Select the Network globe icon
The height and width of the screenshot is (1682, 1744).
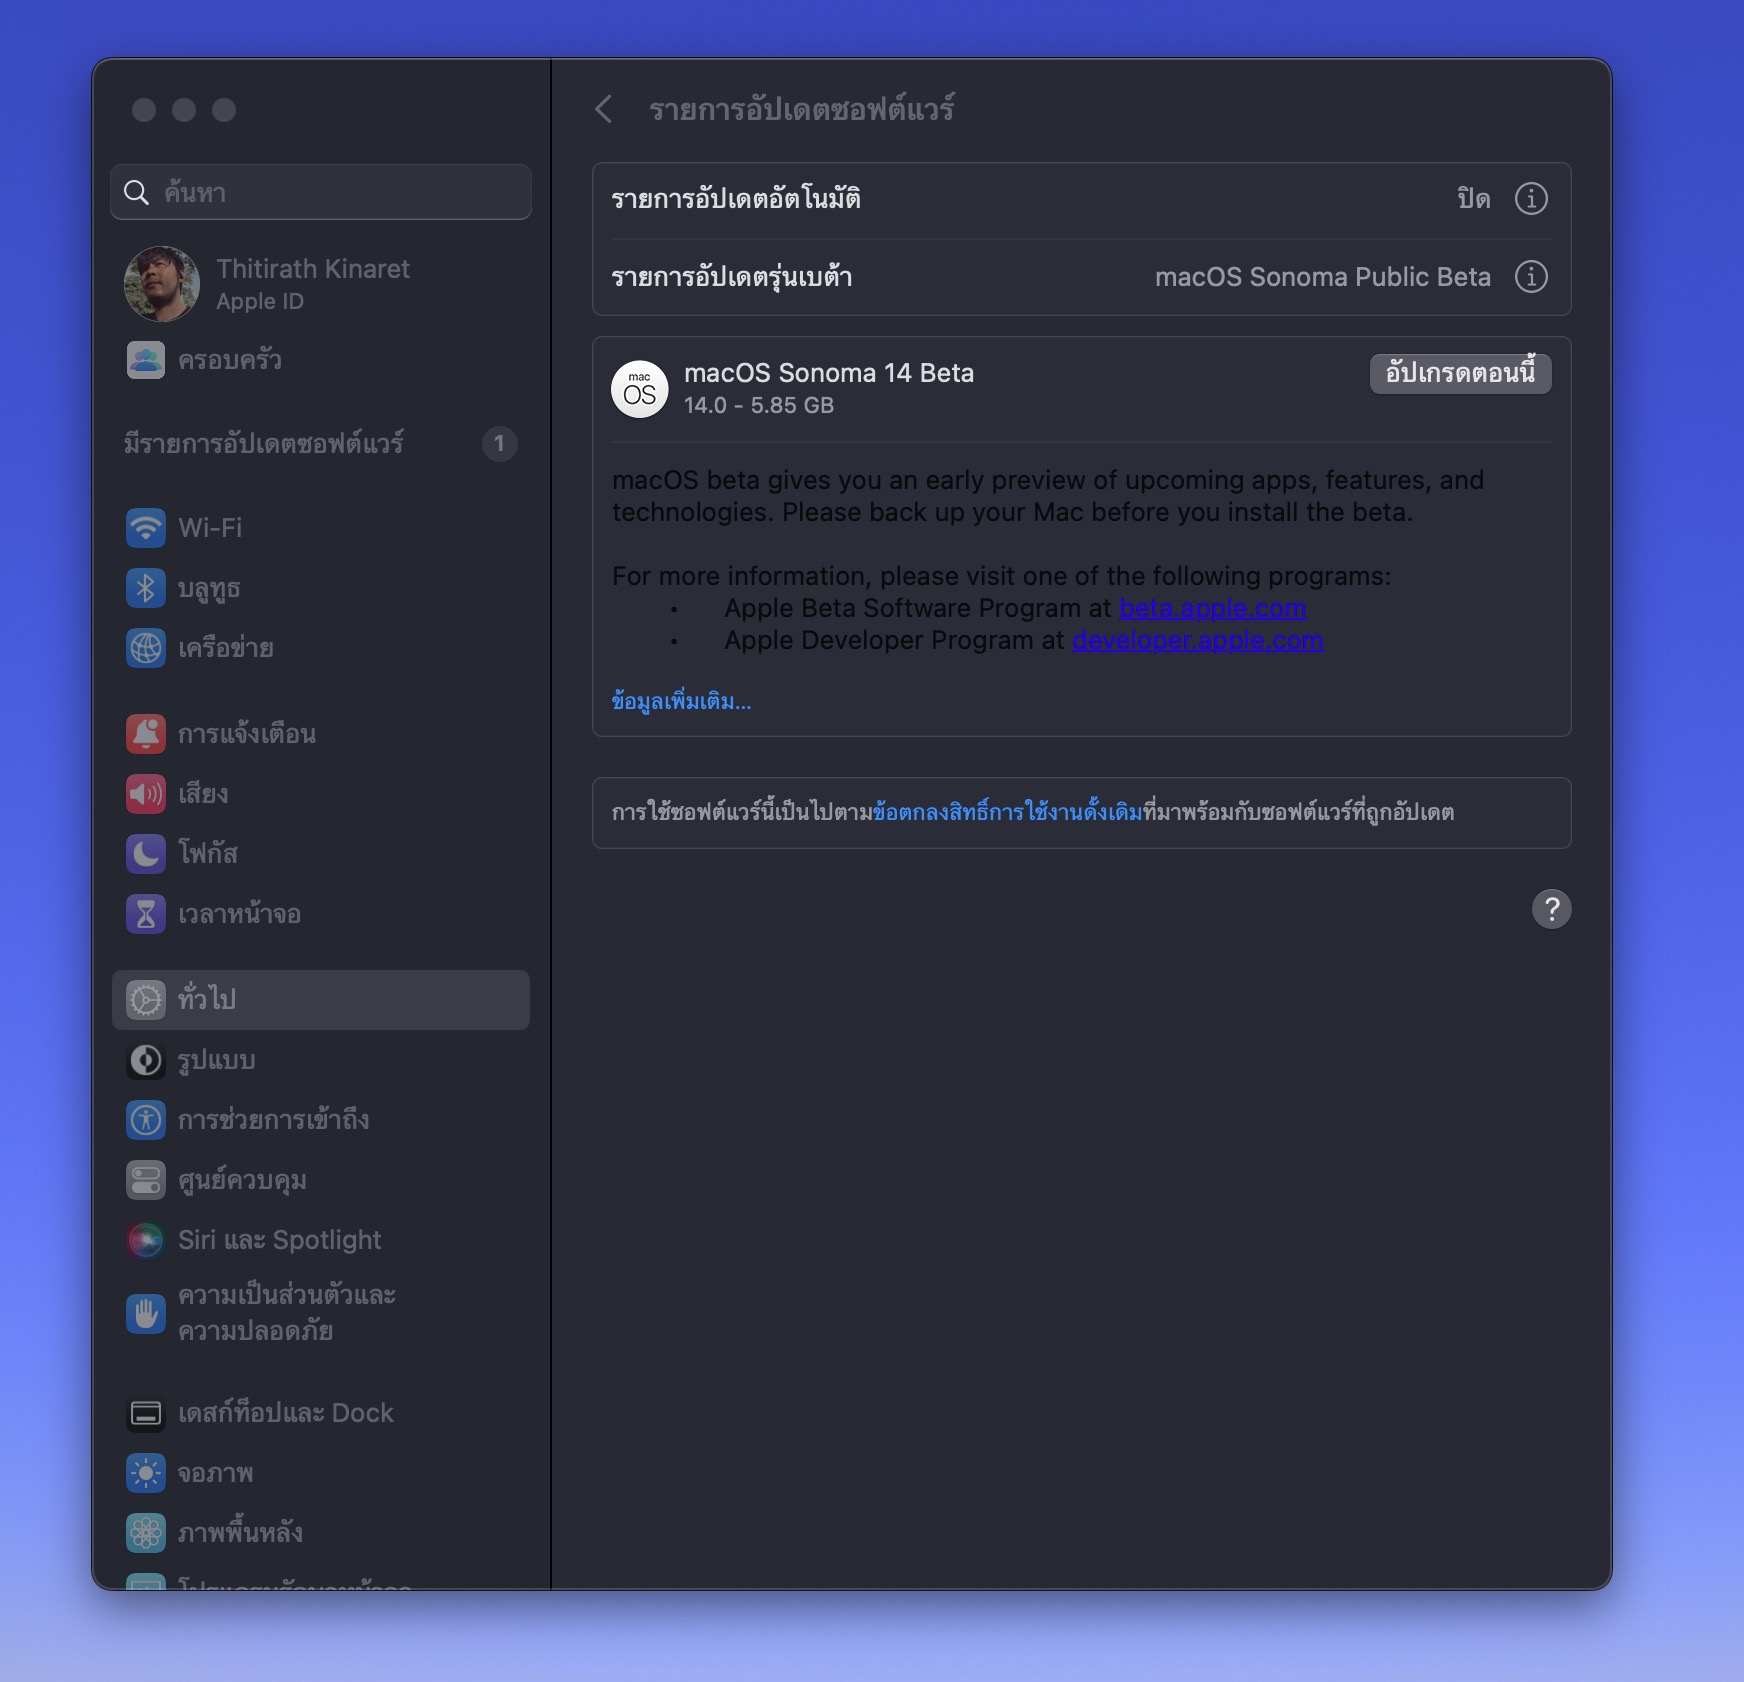(x=146, y=648)
